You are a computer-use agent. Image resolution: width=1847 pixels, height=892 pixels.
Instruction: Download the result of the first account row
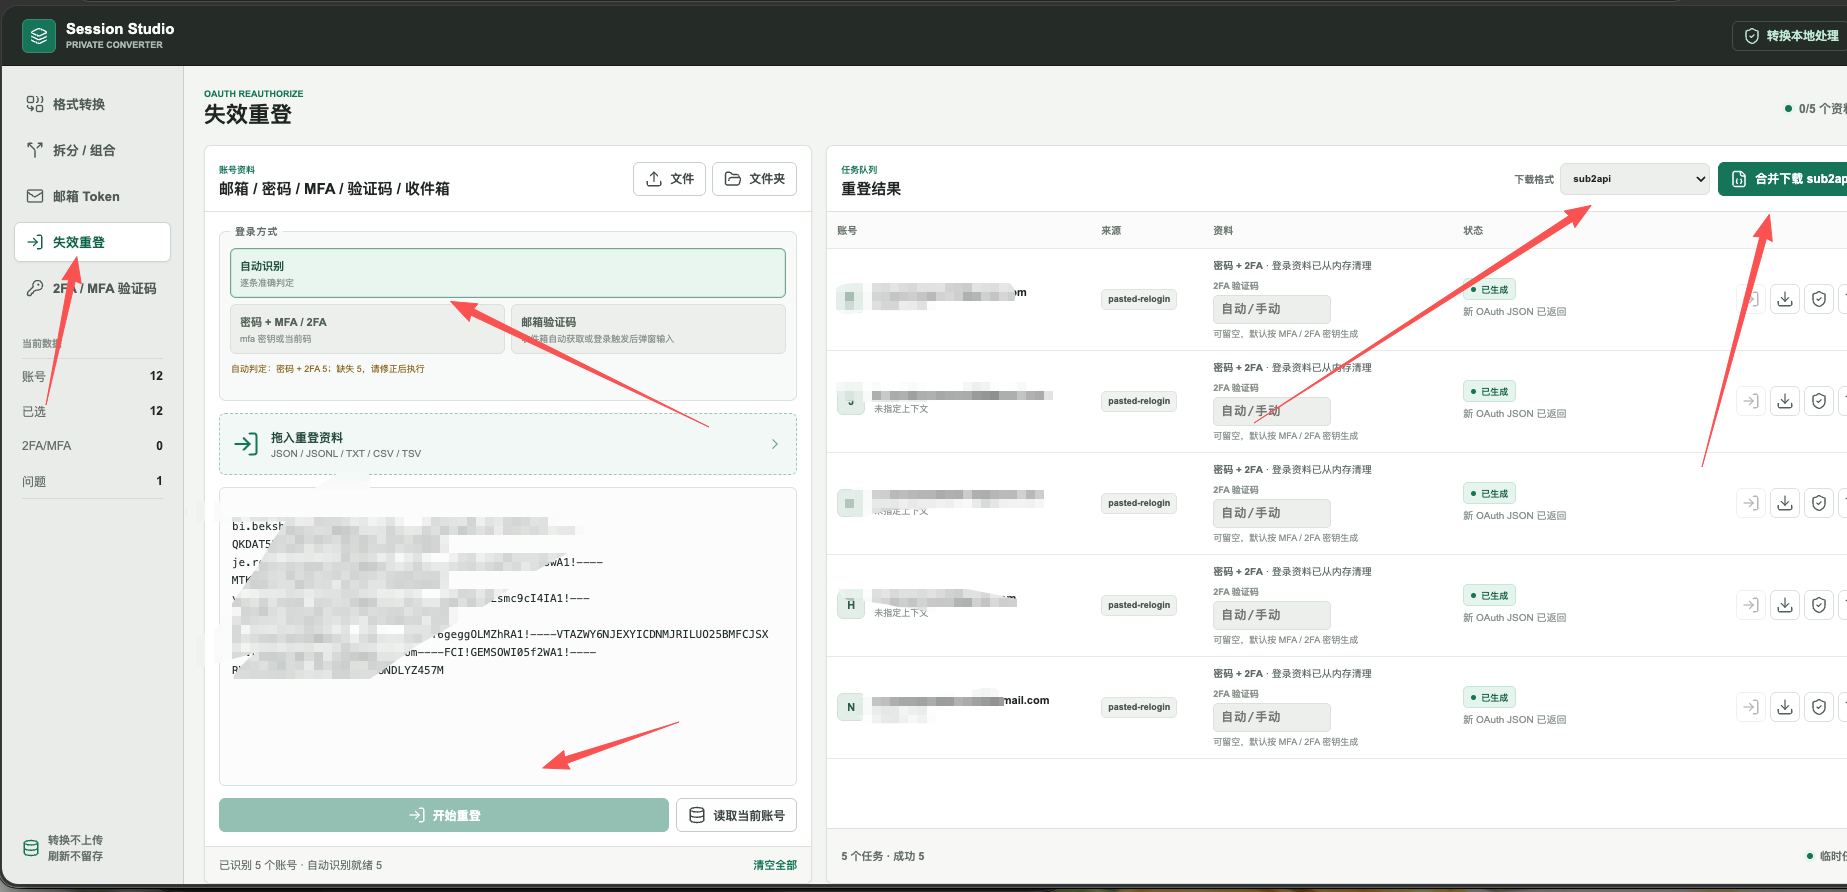point(1785,299)
